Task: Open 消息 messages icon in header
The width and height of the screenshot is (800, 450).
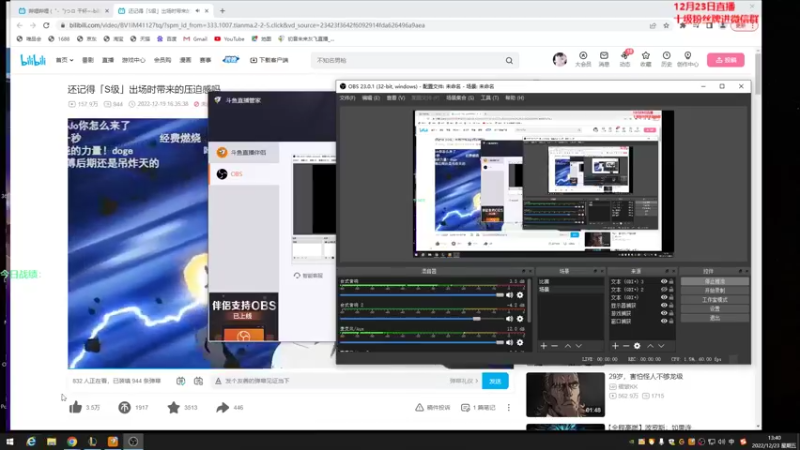Action: coord(604,59)
